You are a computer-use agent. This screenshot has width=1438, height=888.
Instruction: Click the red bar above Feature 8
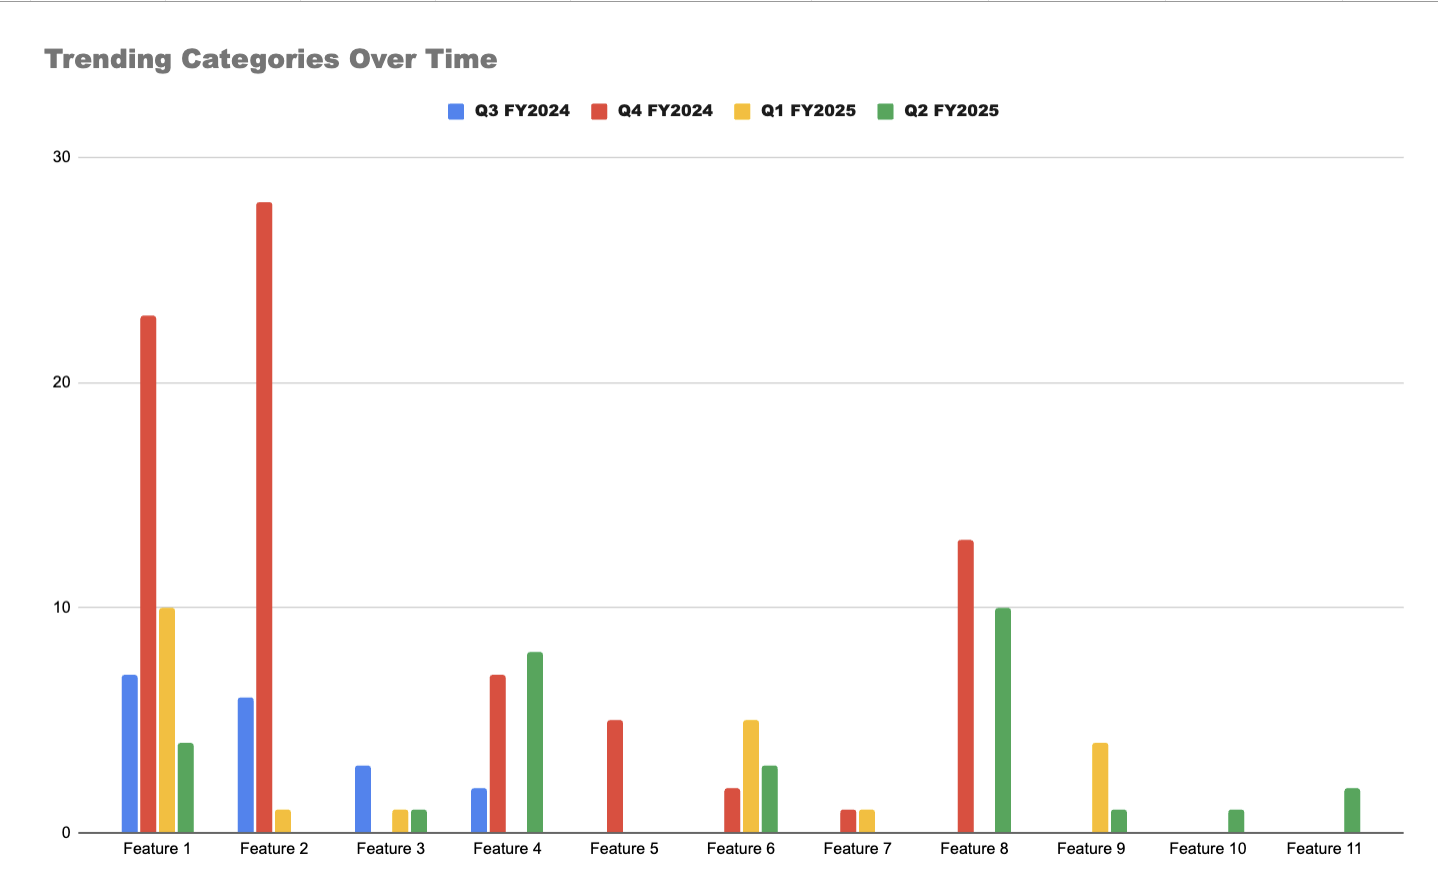965,686
